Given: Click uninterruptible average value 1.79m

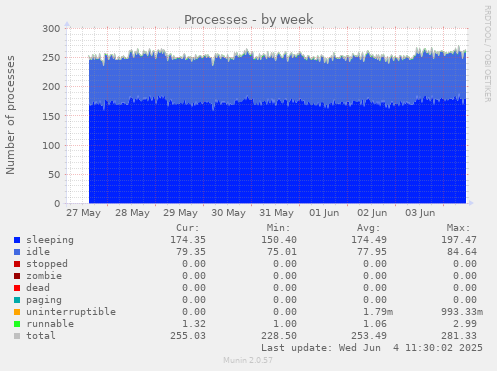Looking at the screenshot, I should click(378, 312).
